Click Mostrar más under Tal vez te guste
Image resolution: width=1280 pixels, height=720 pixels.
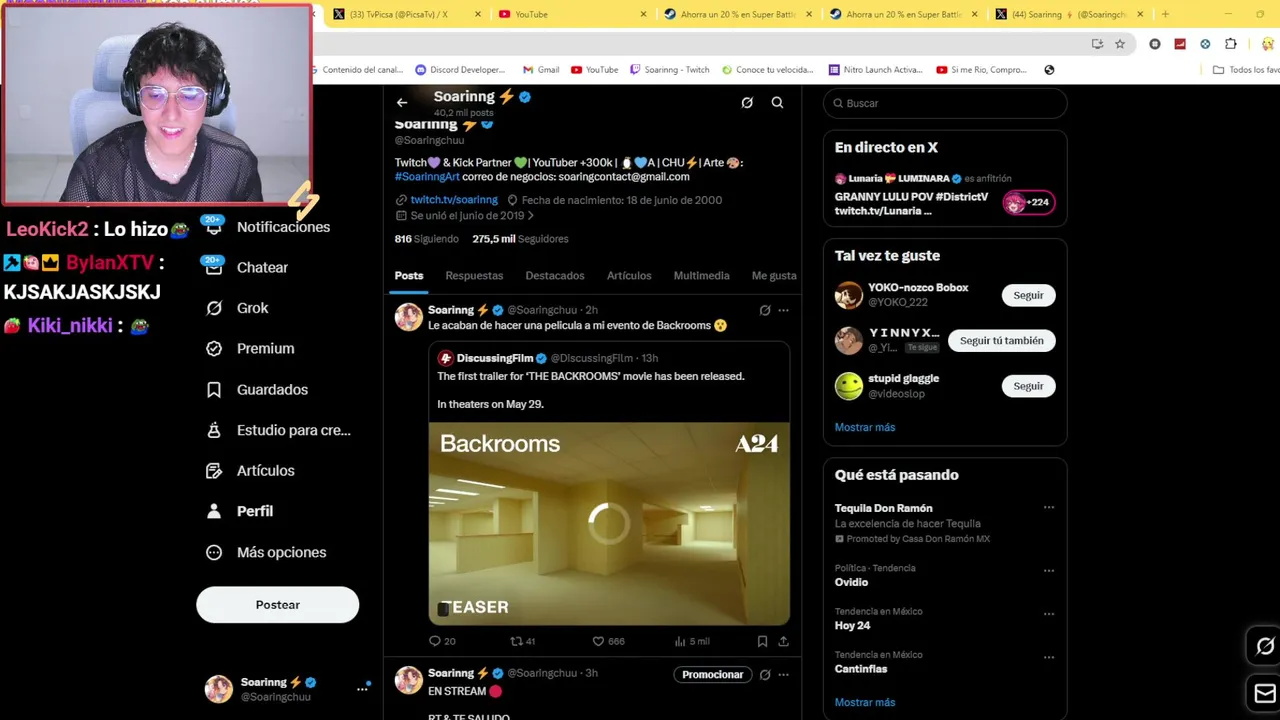(865, 427)
